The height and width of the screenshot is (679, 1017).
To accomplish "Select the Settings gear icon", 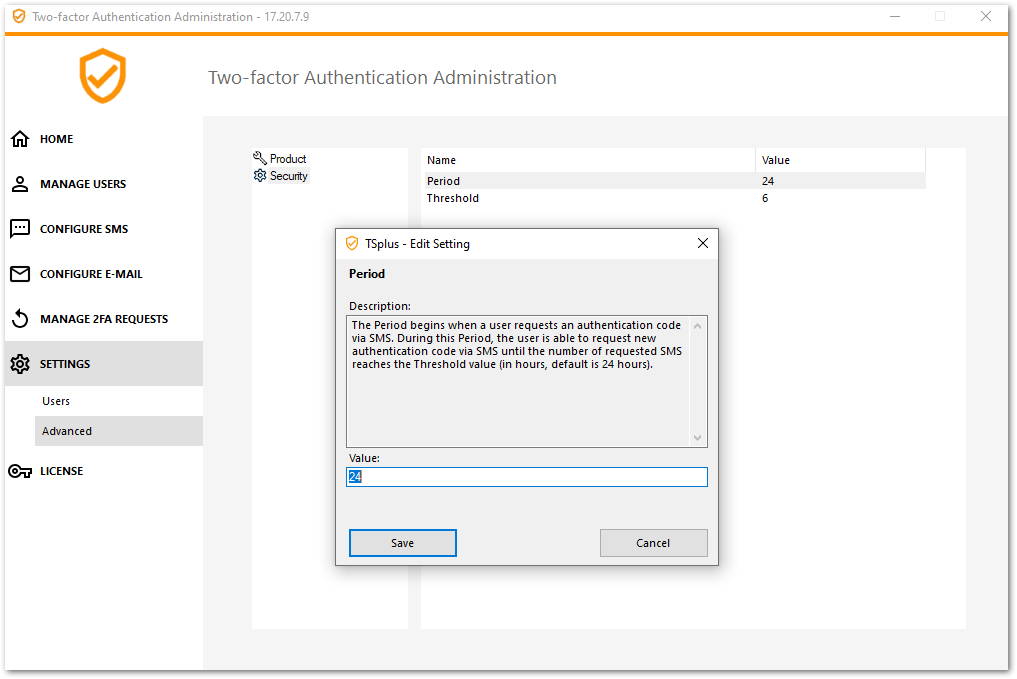I will tap(19, 363).
